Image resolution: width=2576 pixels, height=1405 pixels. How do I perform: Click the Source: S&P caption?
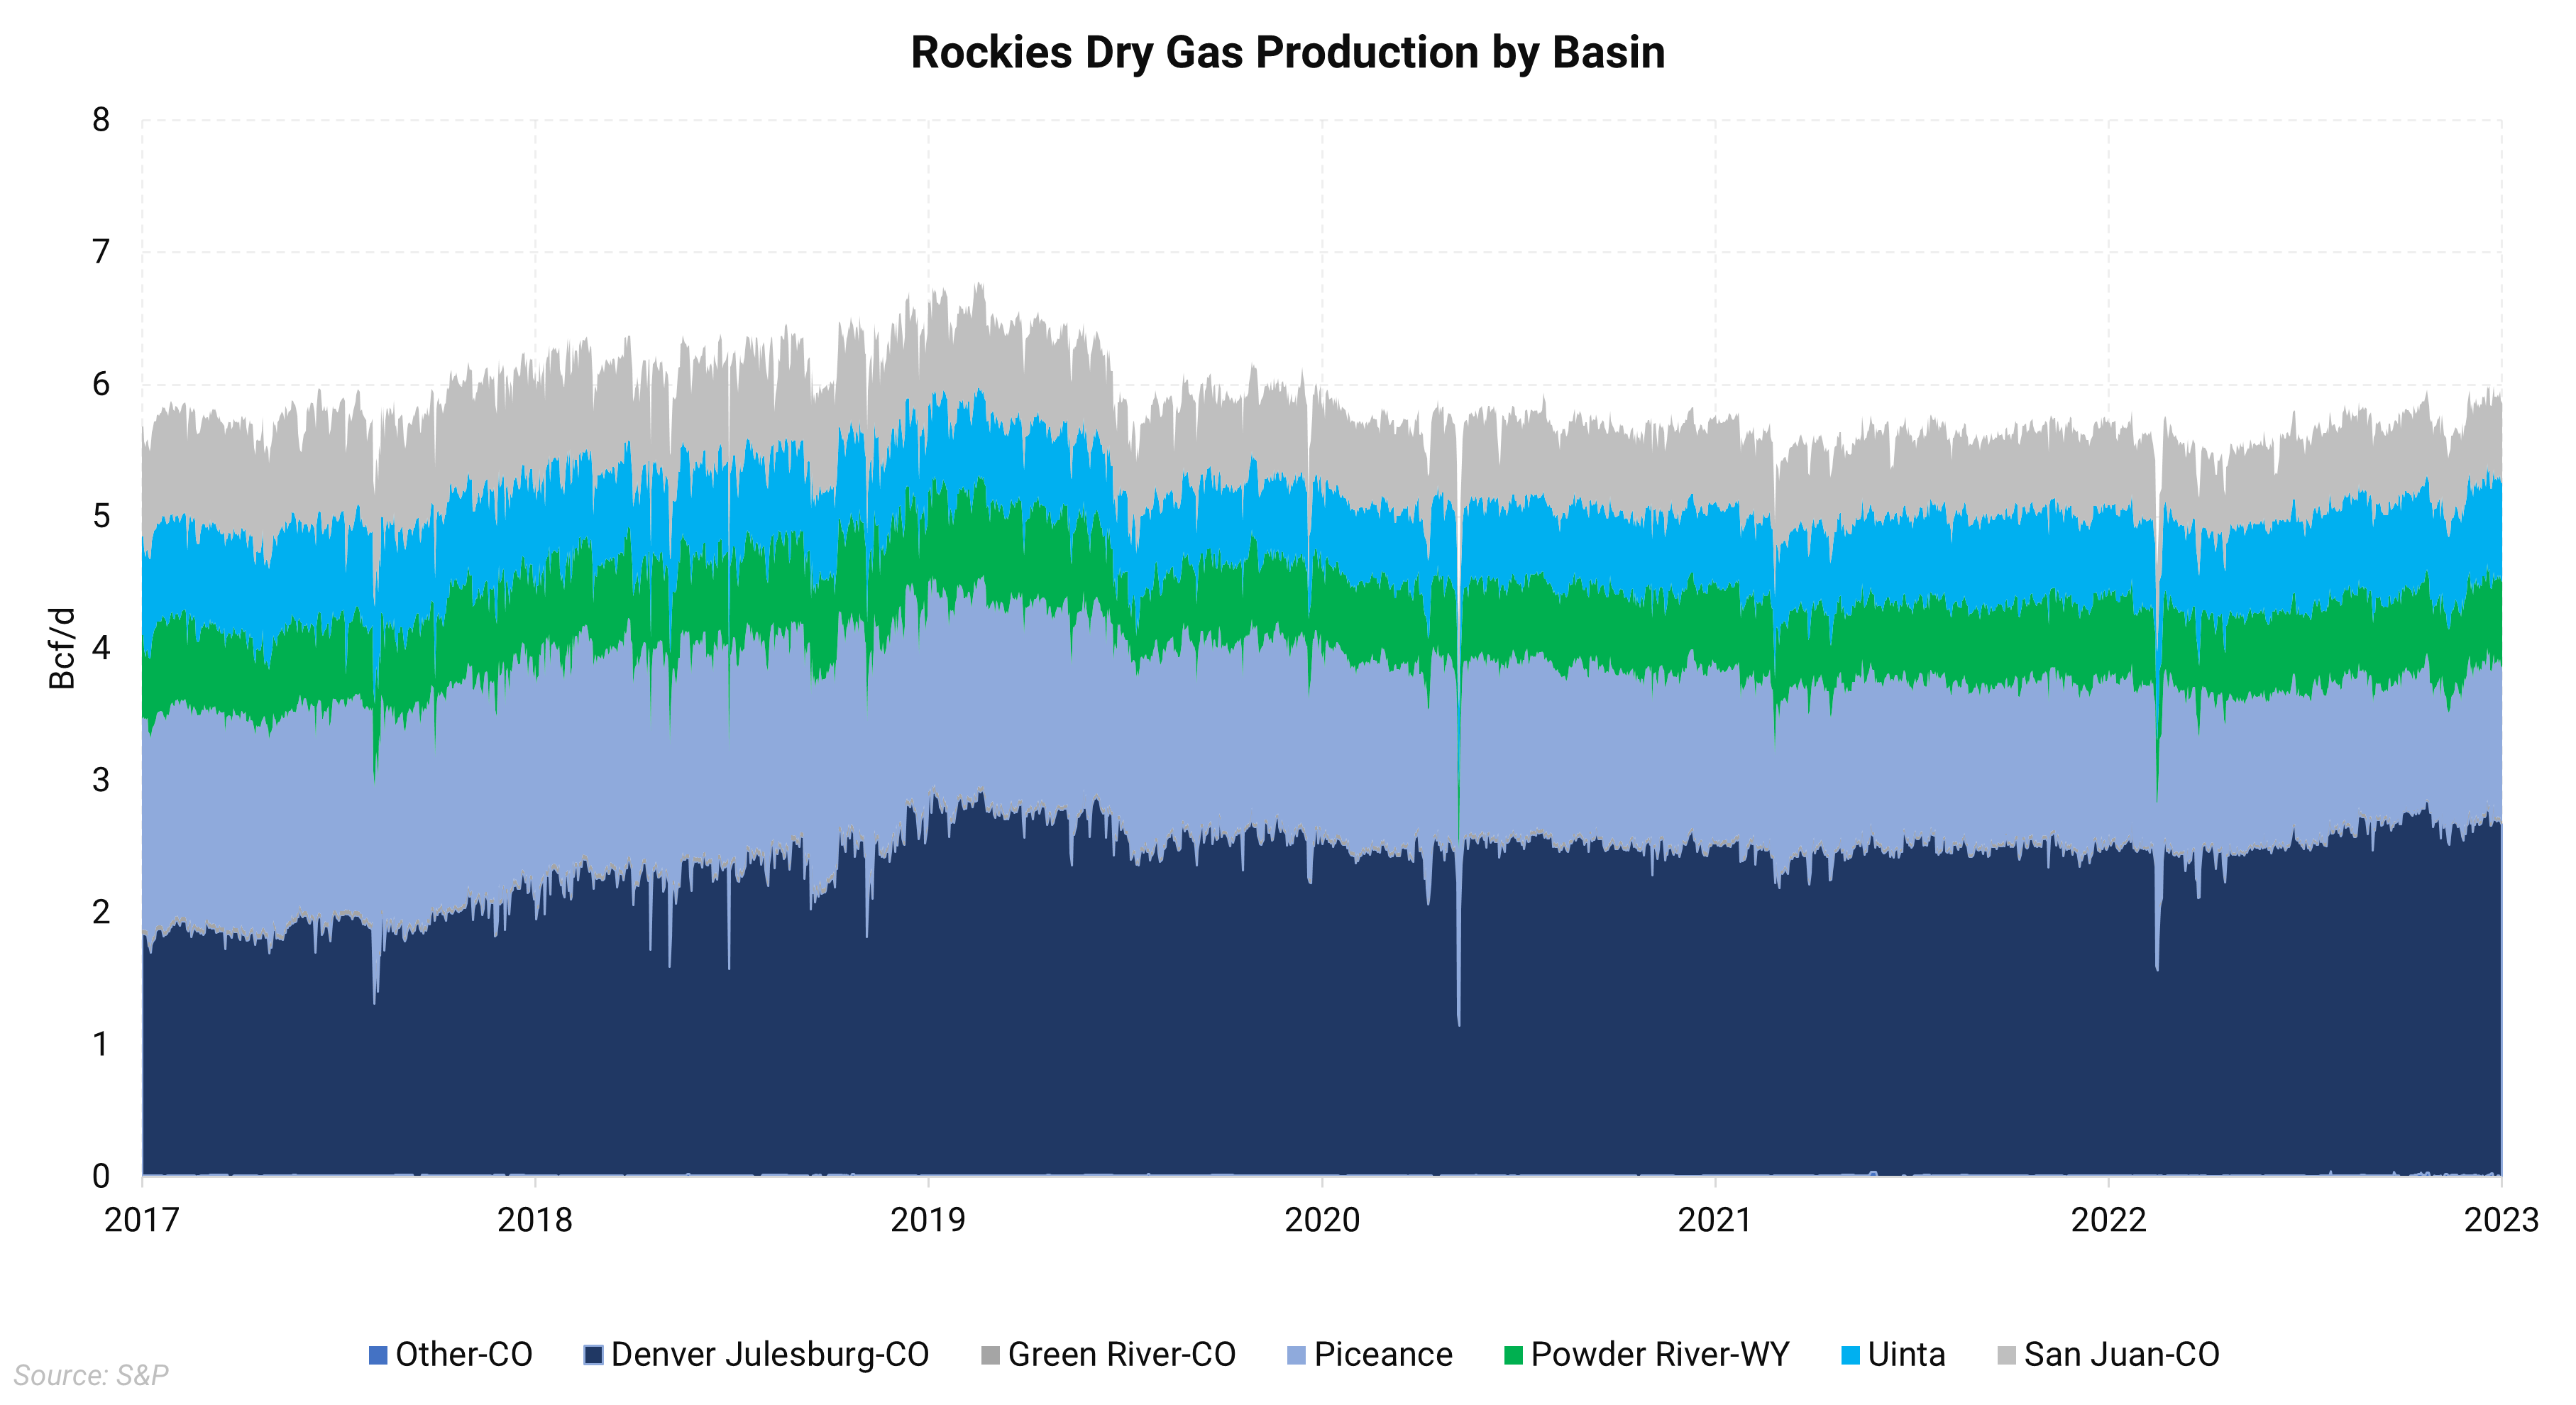click(x=91, y=1375)
